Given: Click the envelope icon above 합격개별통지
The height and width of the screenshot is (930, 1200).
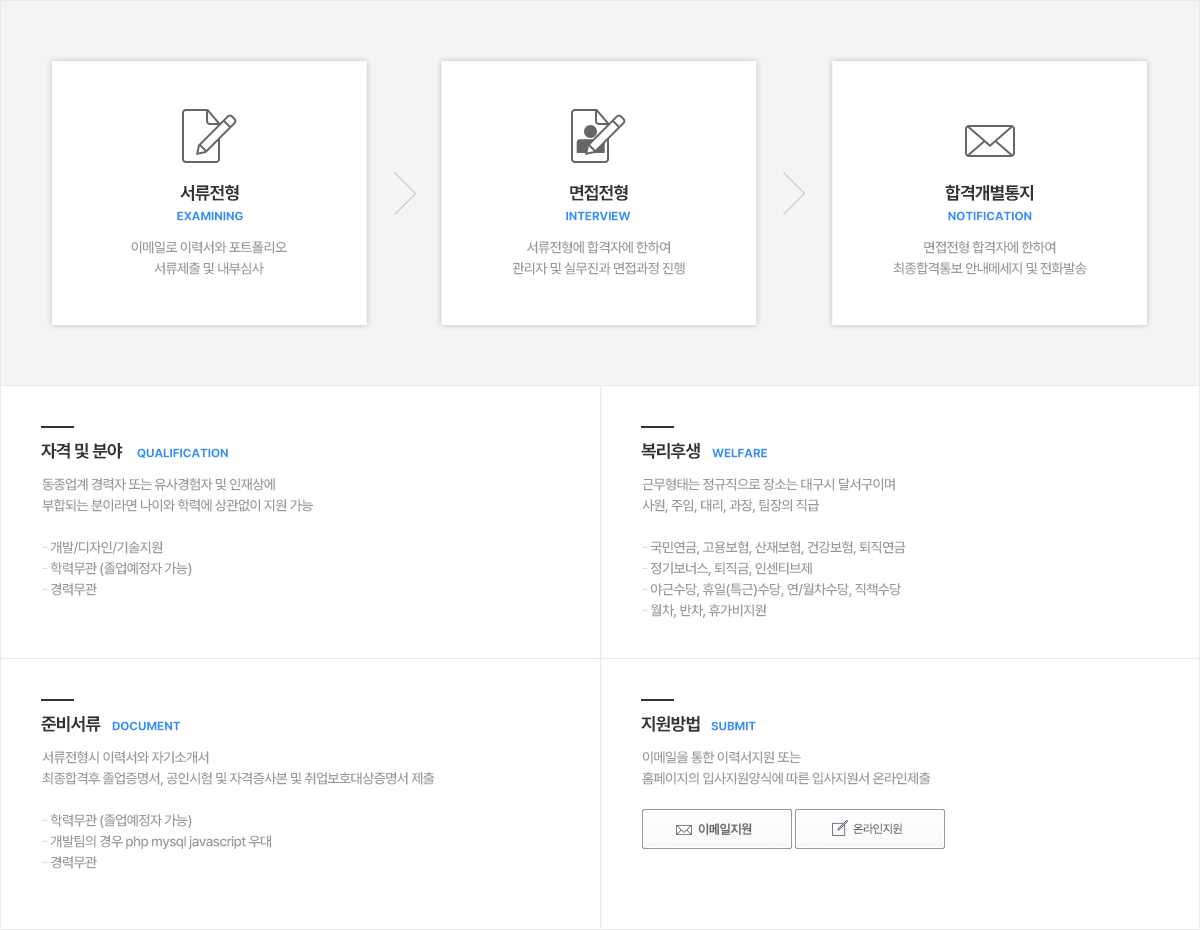Looking at the screenshot, I should tap(989, 141).
